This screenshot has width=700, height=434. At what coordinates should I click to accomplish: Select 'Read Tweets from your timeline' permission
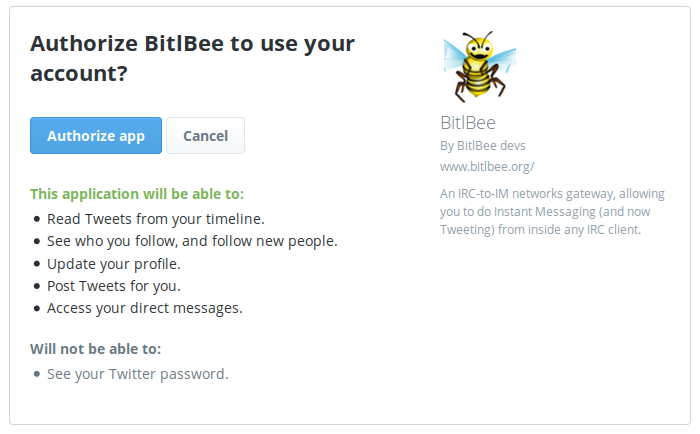coord(155,218)
